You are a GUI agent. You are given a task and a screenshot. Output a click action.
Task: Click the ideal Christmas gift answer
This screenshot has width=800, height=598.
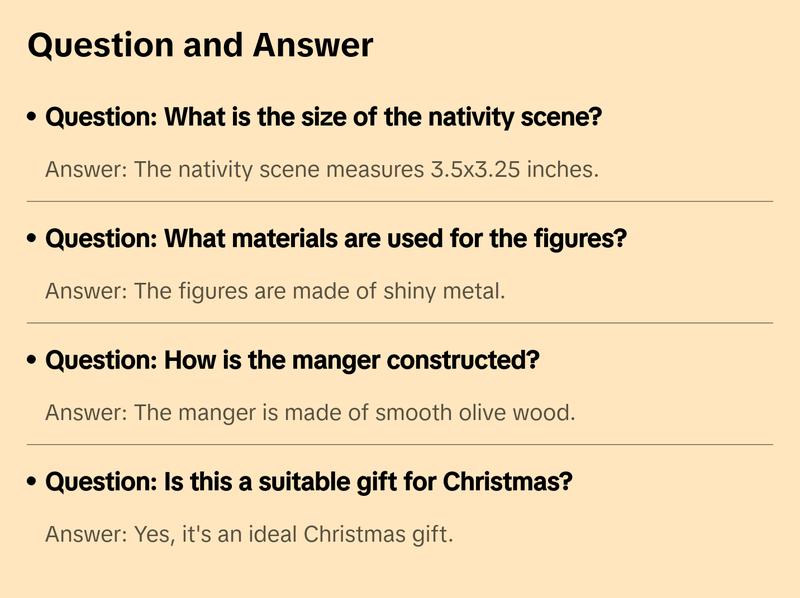tap(249, 534)
